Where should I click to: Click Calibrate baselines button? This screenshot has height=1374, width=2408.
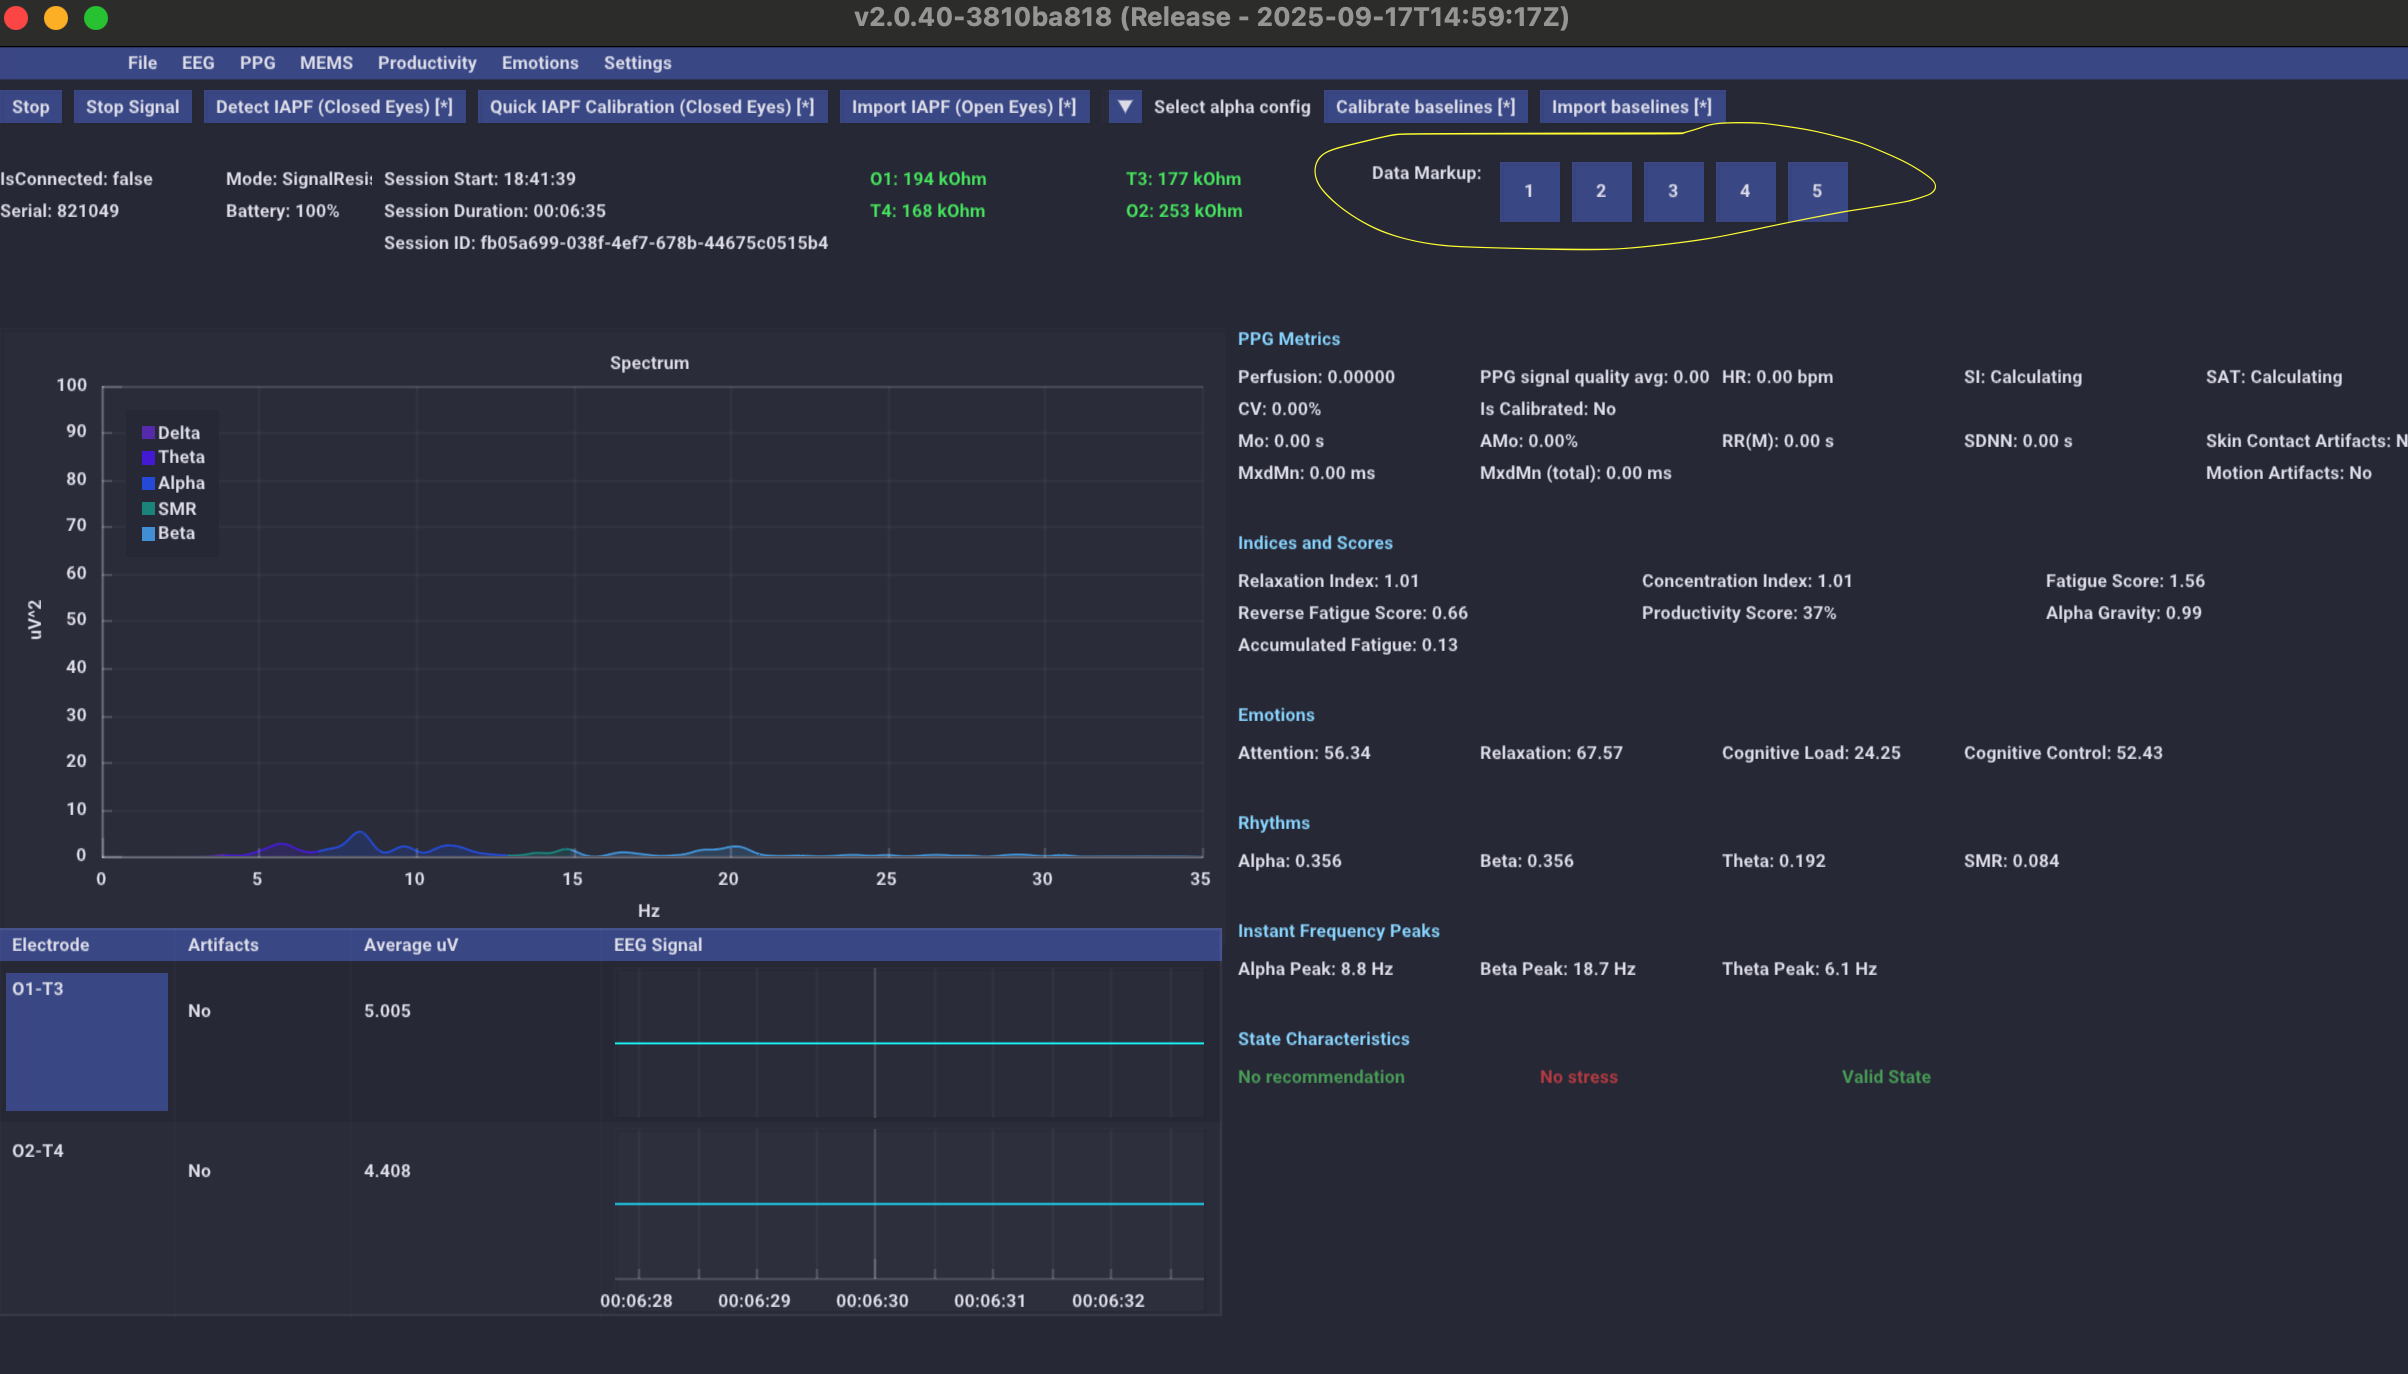1425,107
